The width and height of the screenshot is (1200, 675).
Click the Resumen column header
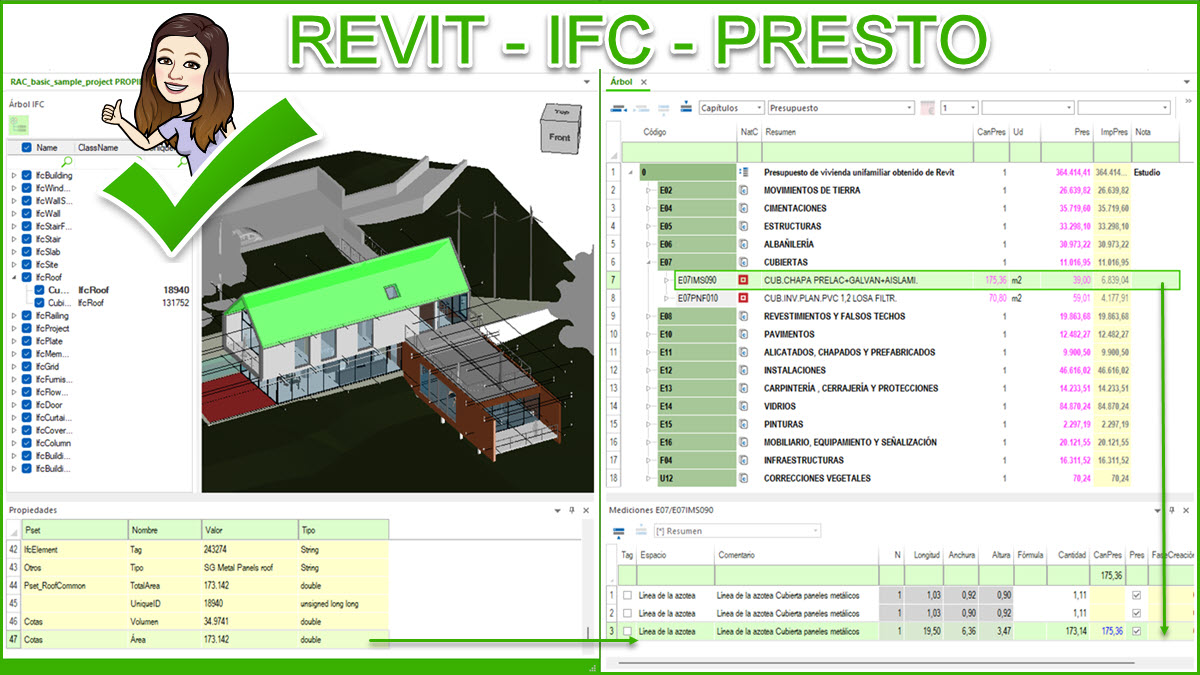(x=866, y=132)
